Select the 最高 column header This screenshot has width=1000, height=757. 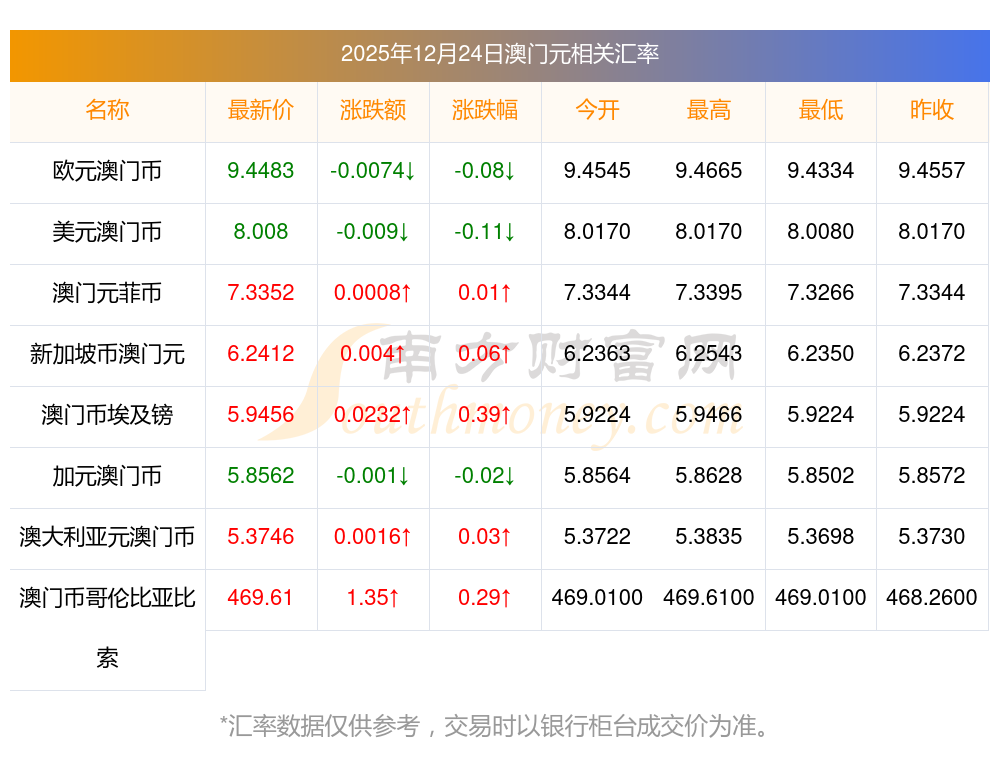tap(709, 110)
